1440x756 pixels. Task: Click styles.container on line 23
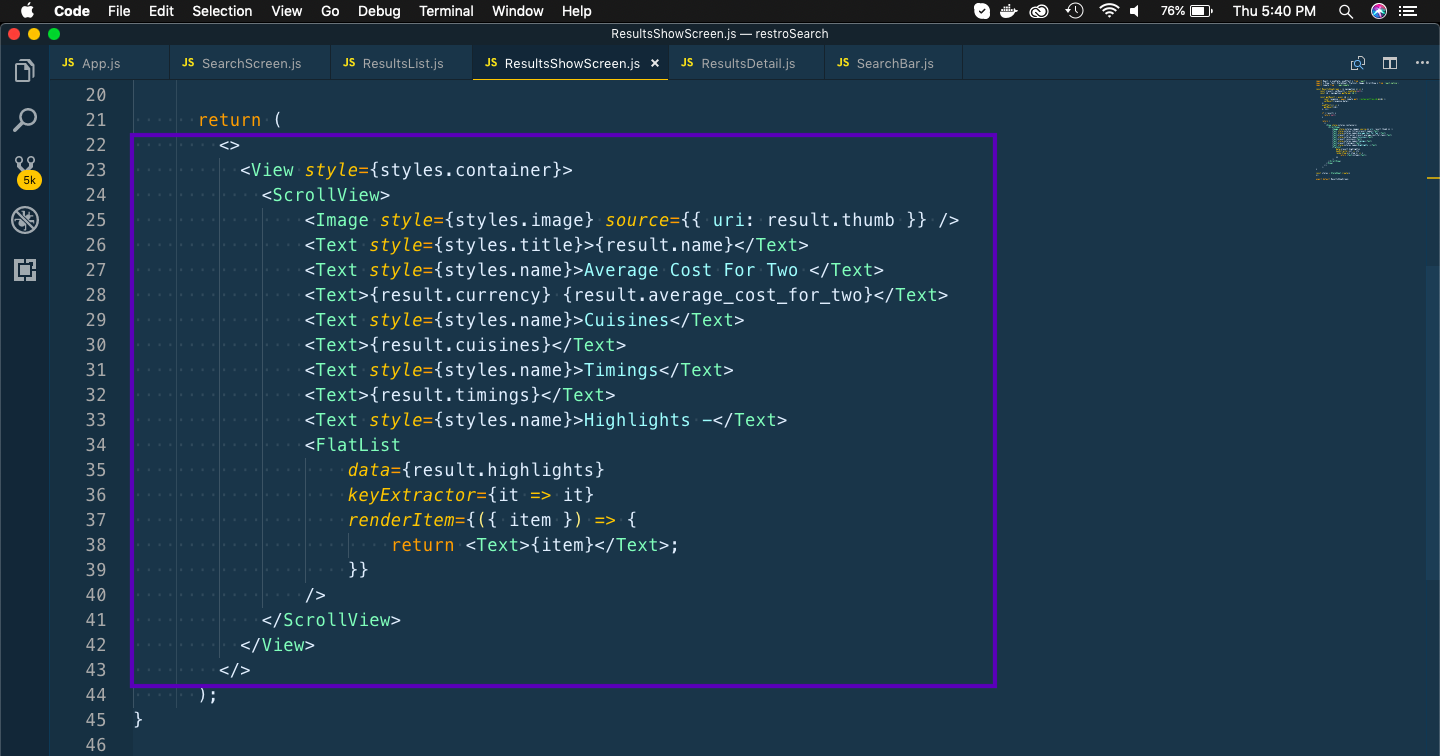[466, 170]
